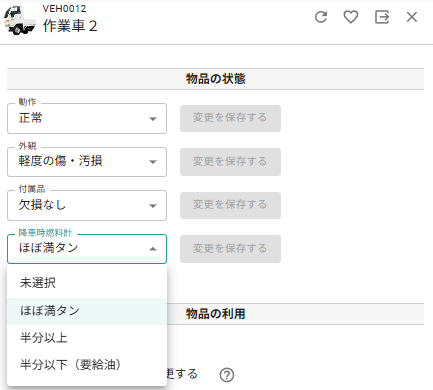Click the 物品の利用 section header
The image size is (433, 390).
click(215, 314)
